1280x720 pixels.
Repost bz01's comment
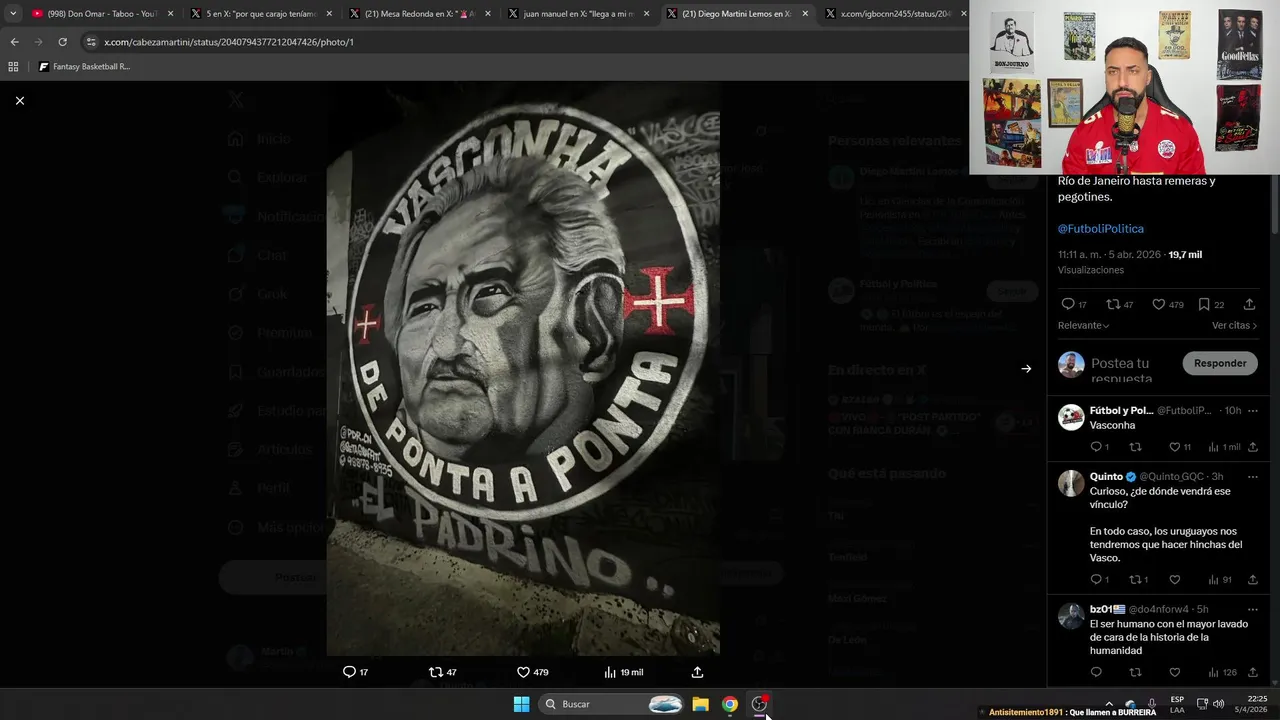[x=1135, y=672]
